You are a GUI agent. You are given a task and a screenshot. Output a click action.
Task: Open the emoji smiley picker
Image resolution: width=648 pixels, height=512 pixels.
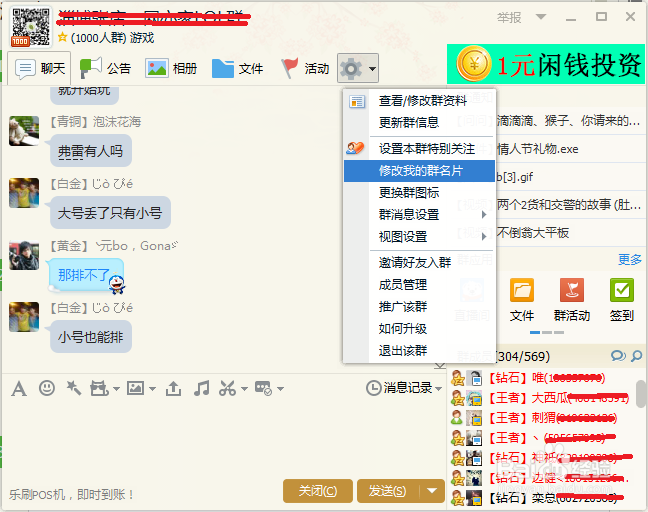click(47, 388)
